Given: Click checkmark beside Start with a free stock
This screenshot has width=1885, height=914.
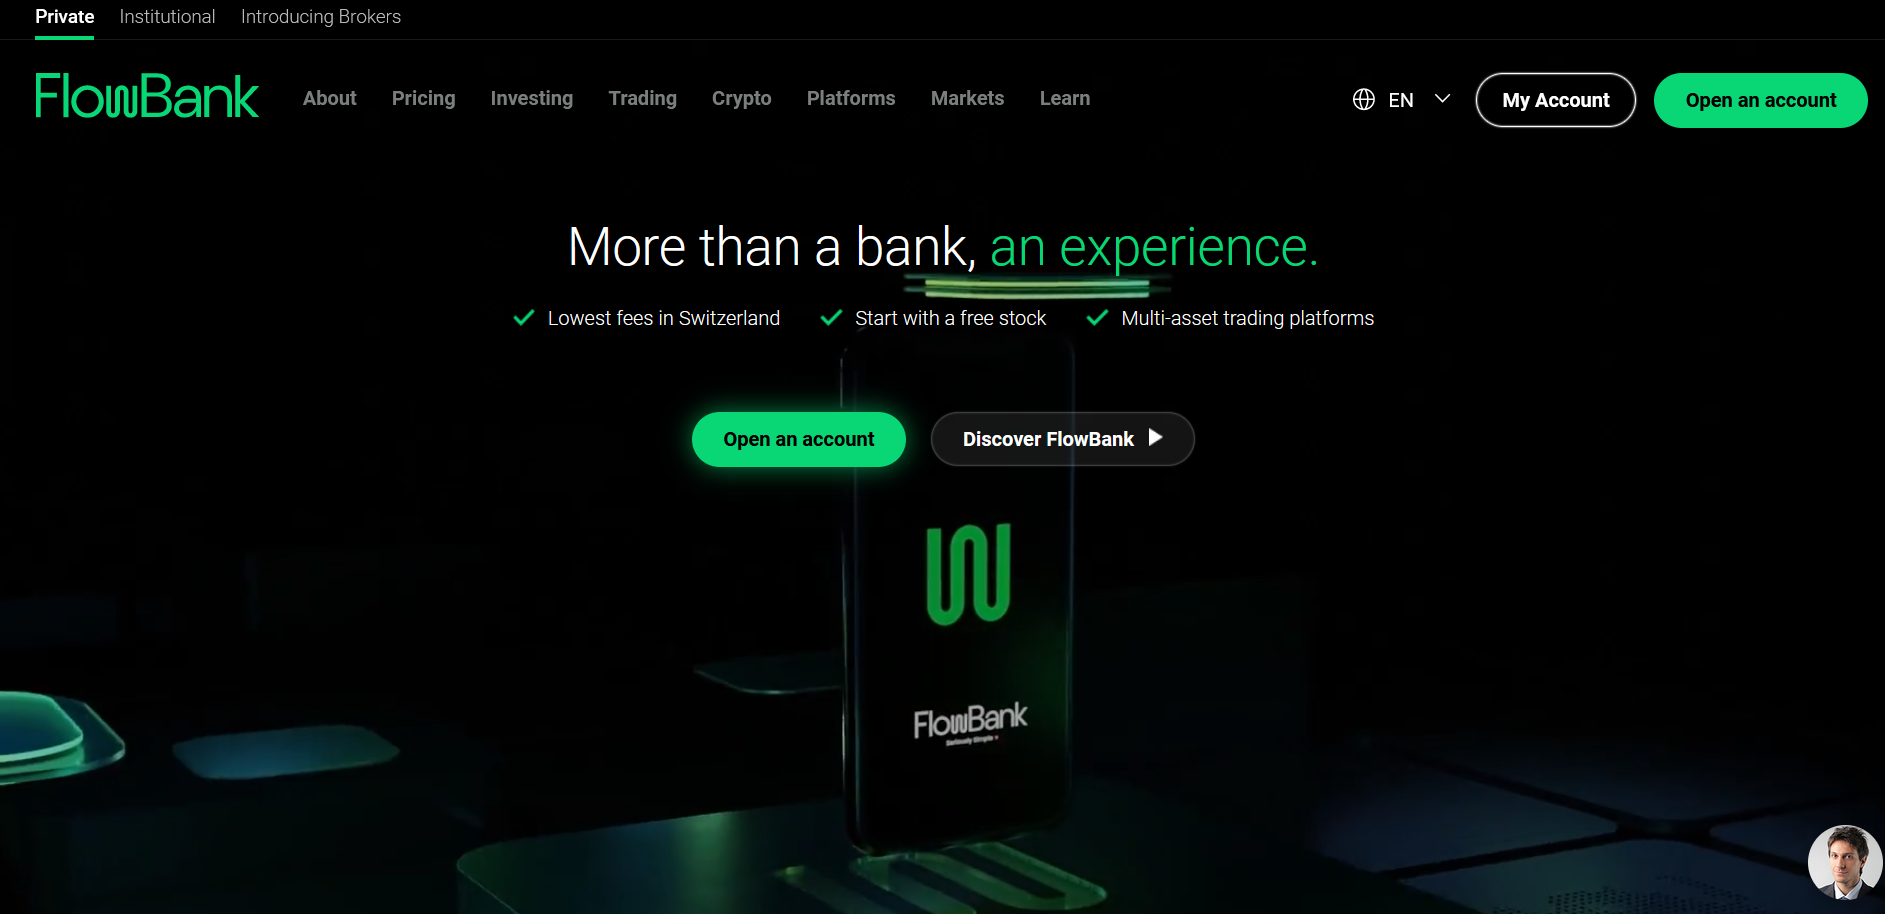Looking at the screenshot, I should coord(830,318).
